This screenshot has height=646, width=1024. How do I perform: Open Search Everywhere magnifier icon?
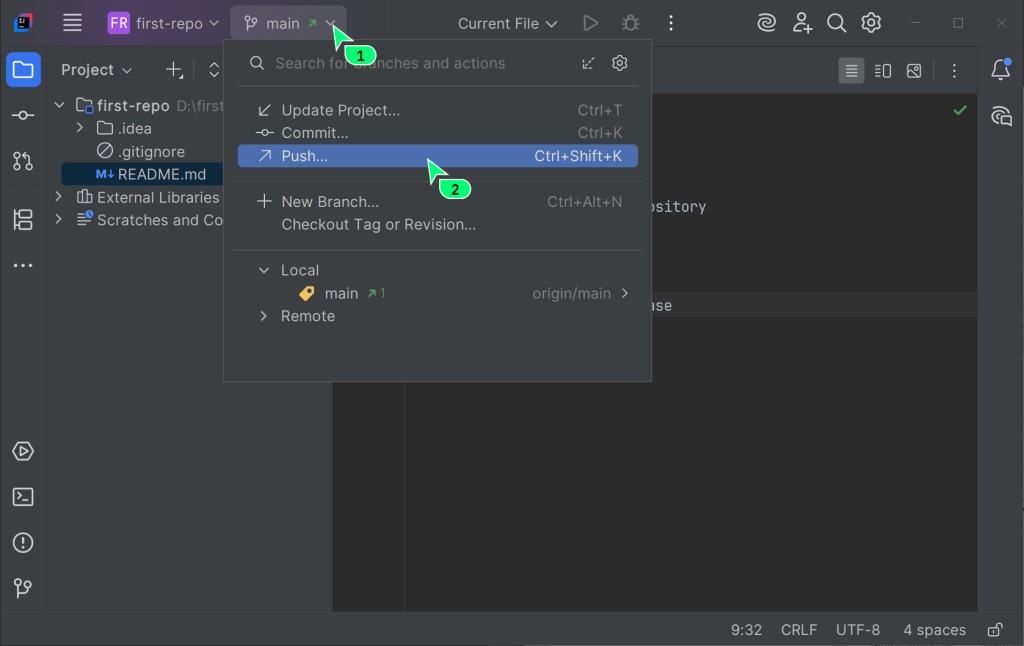click(x=836, y=24)
